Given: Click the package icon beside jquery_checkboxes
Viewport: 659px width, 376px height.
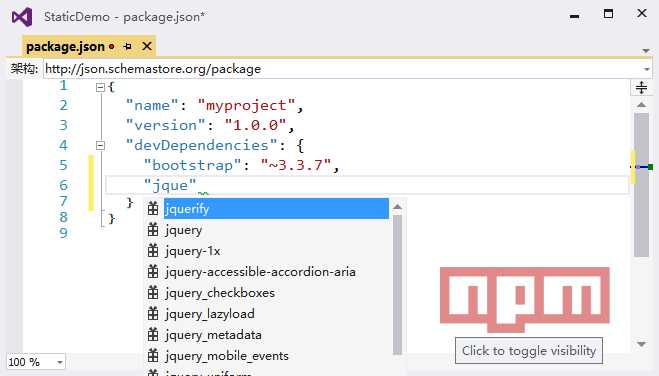Looking at the screenshot, I should [153, 292].
